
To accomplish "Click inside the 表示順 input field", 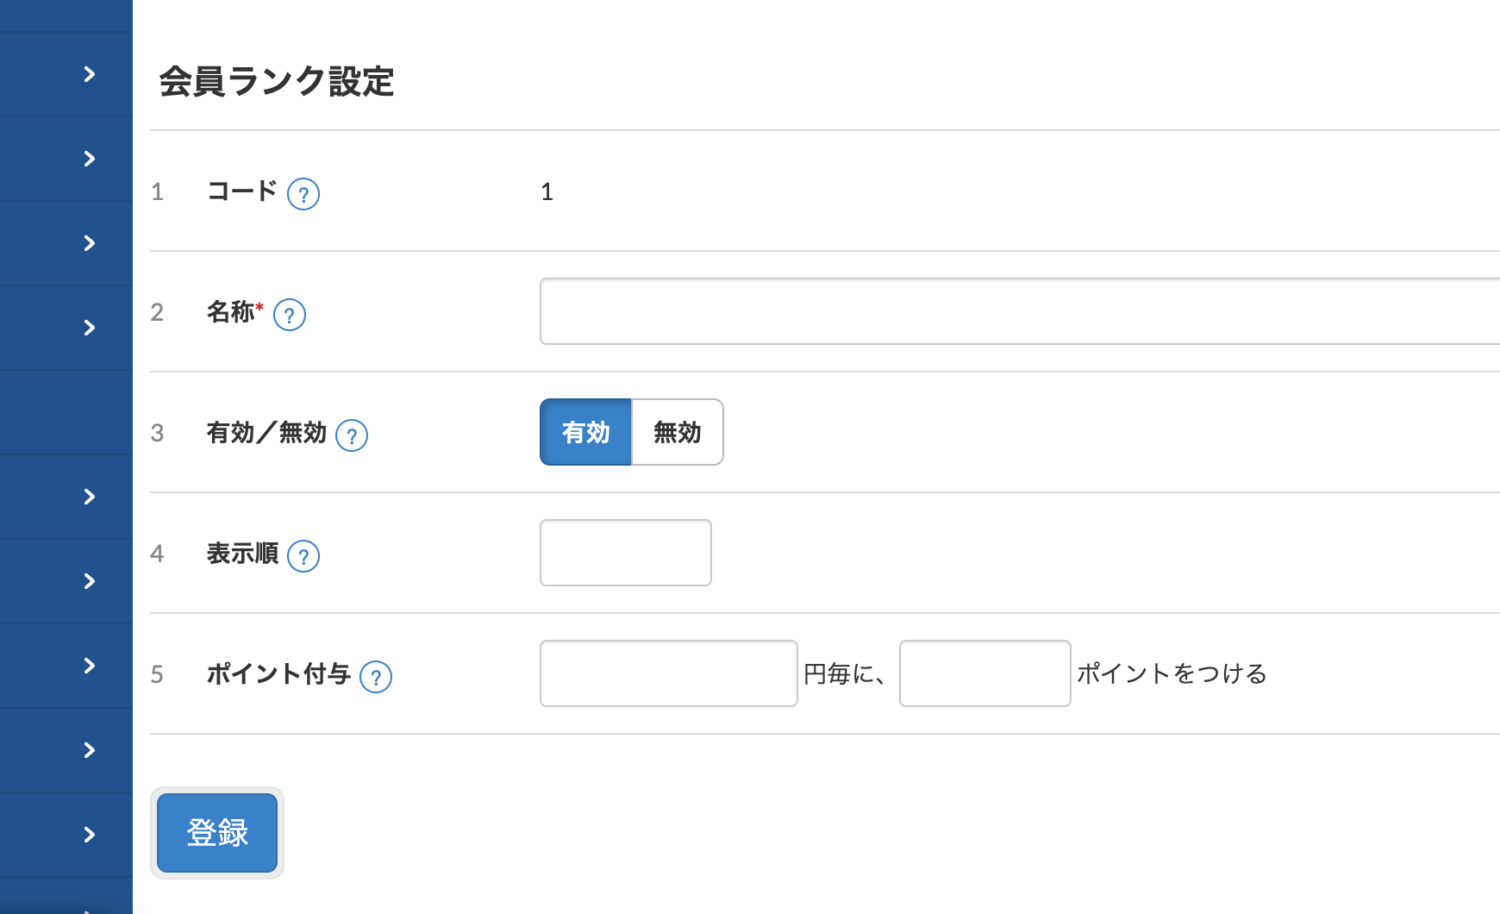I will pyautogui.click(x=625, y=553).
